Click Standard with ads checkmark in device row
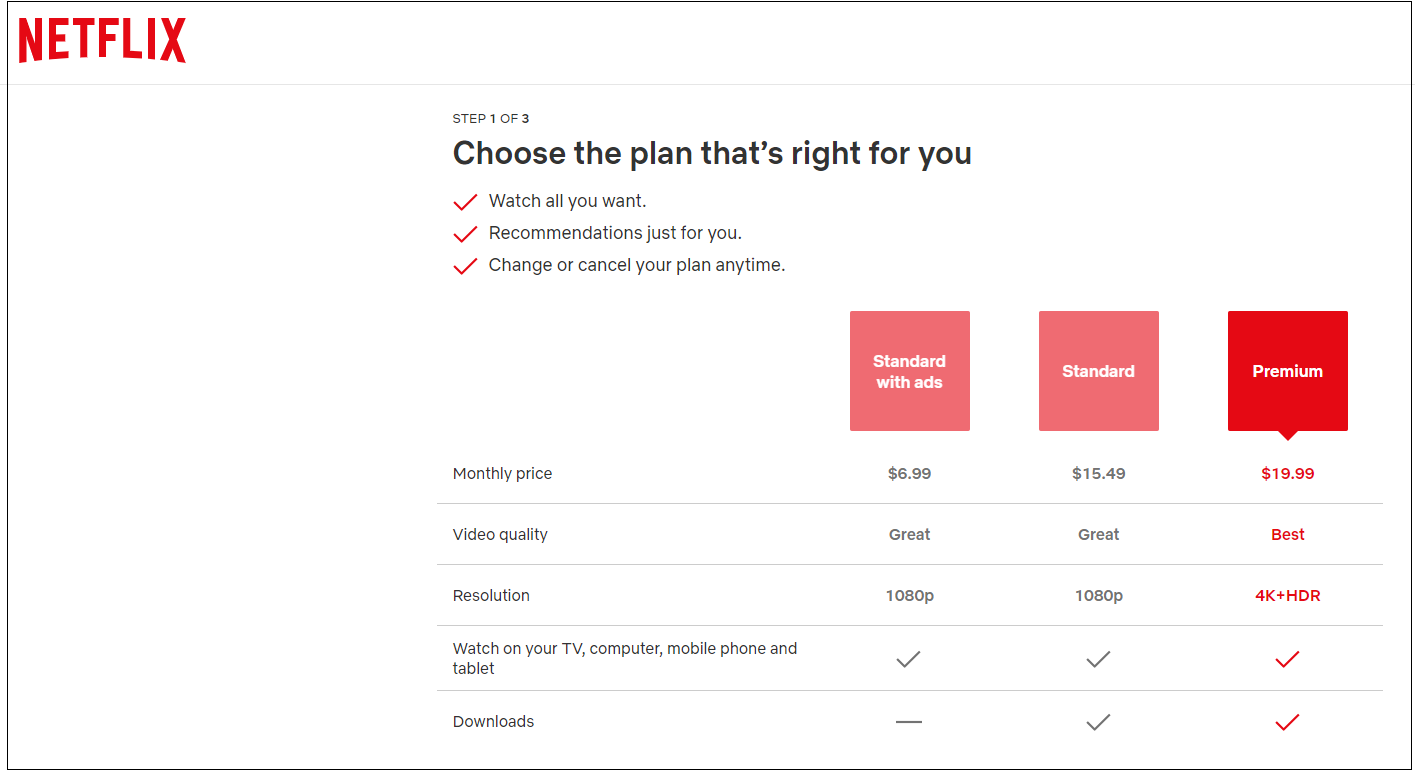 tap(909, 659)
